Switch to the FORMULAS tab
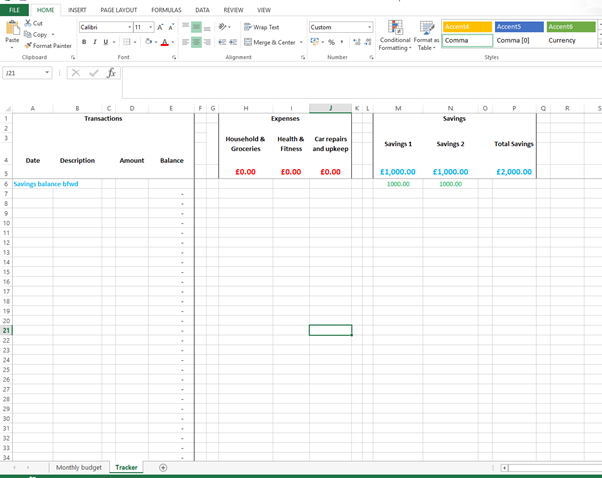This screenshot has height=478, width=602. coord(166,10)
